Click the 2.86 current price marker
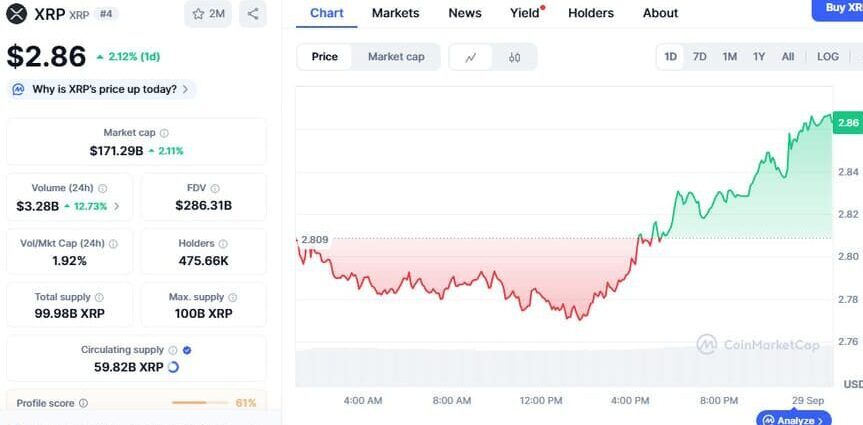Screen dimensions: 863x425 tap(848, 123)
